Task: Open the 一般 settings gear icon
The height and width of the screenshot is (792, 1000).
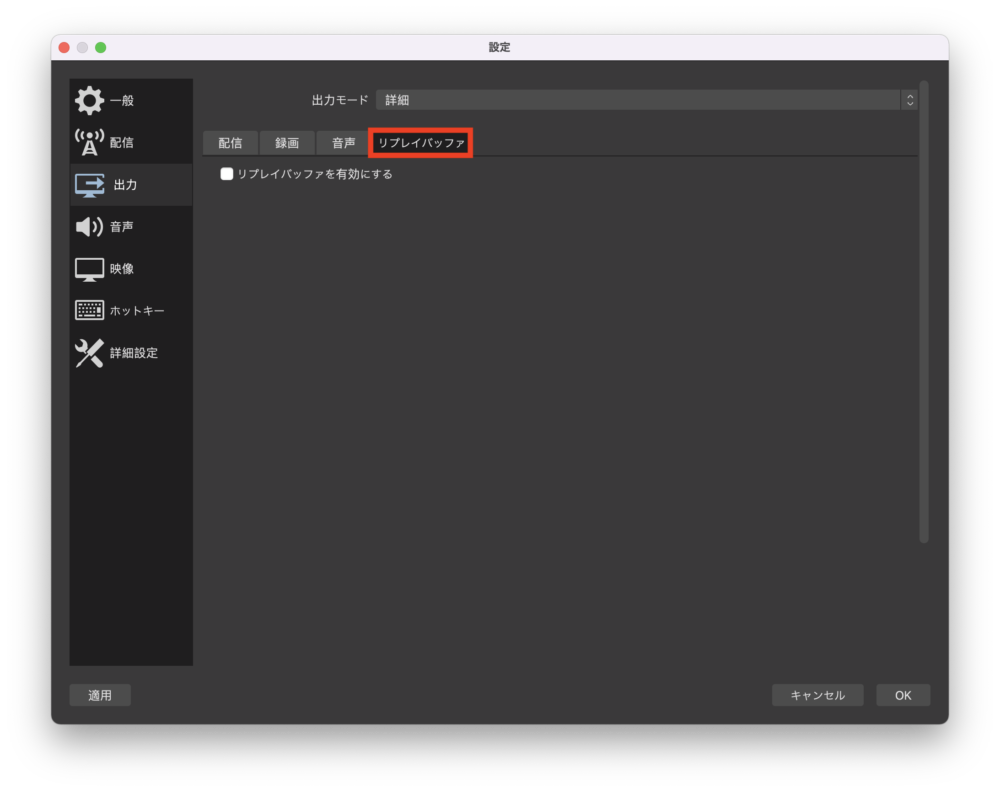Action: coord(89,100)
